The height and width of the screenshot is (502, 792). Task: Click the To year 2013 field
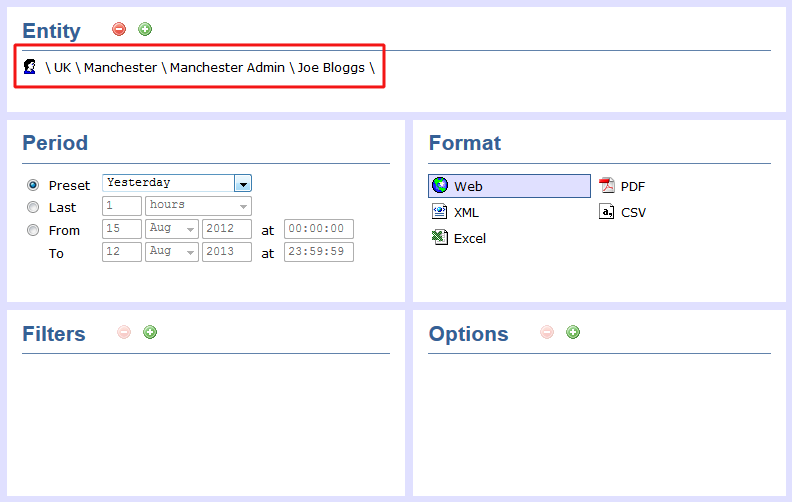pyautogui.click(x=226, y=252)
